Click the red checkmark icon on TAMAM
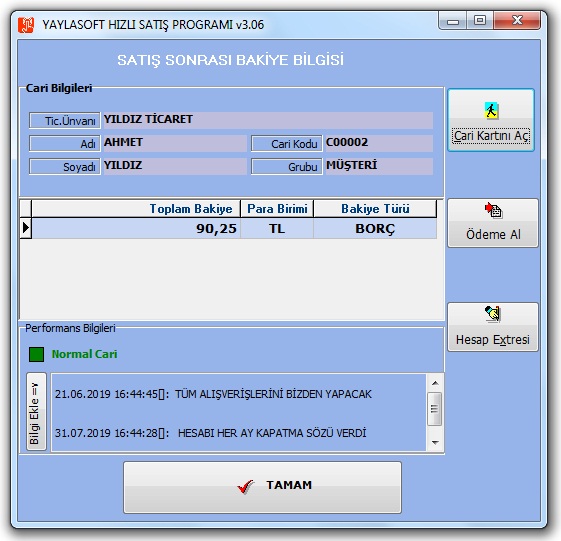561x541 pixels. [245, 486]
